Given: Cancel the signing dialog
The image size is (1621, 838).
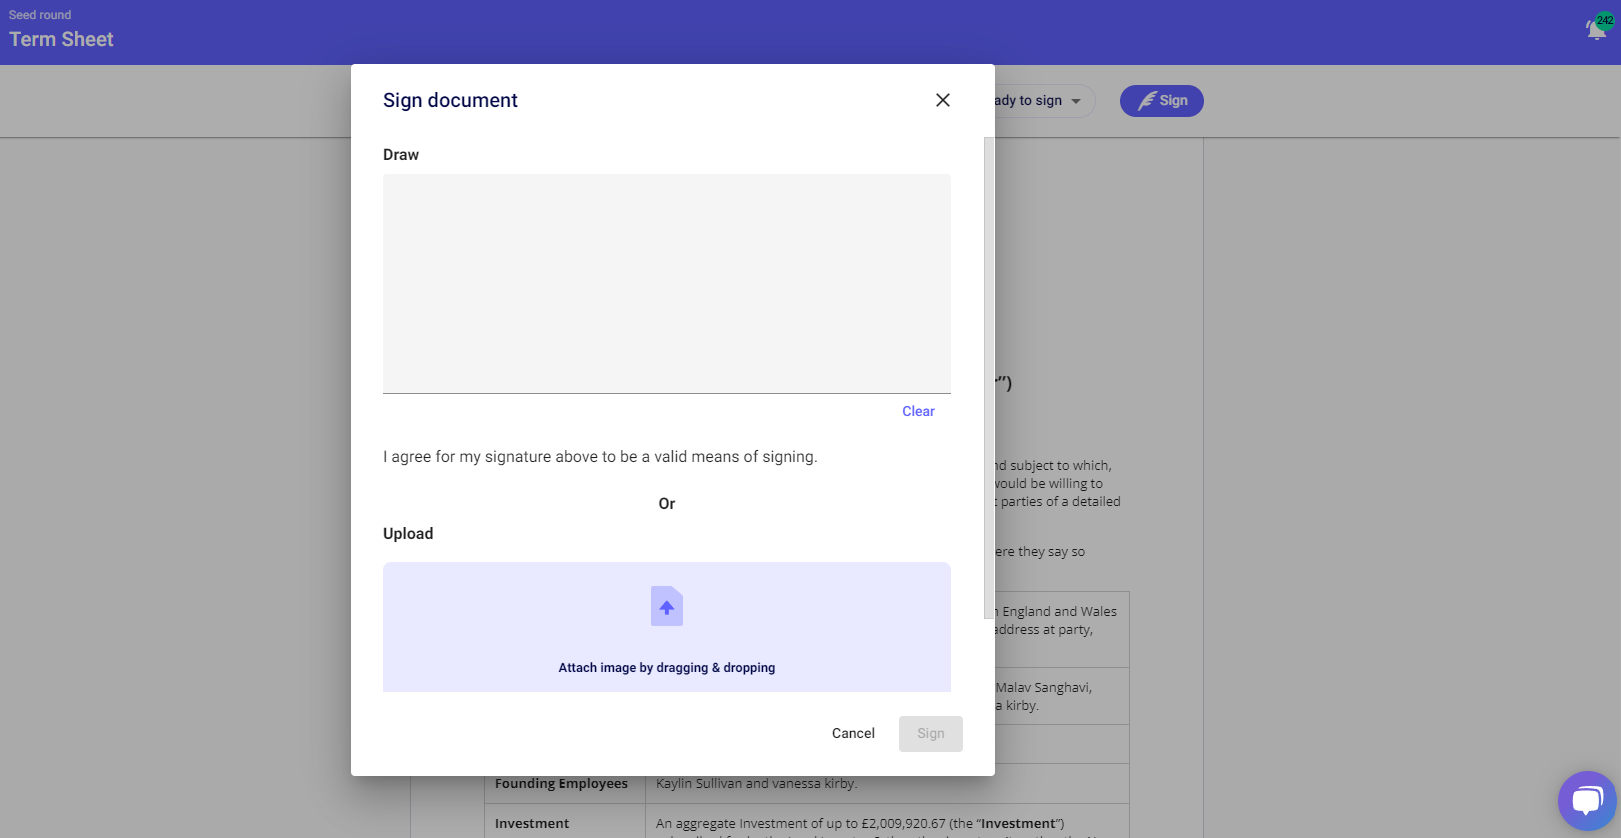Looking at the screenshot, I should 853,733.
